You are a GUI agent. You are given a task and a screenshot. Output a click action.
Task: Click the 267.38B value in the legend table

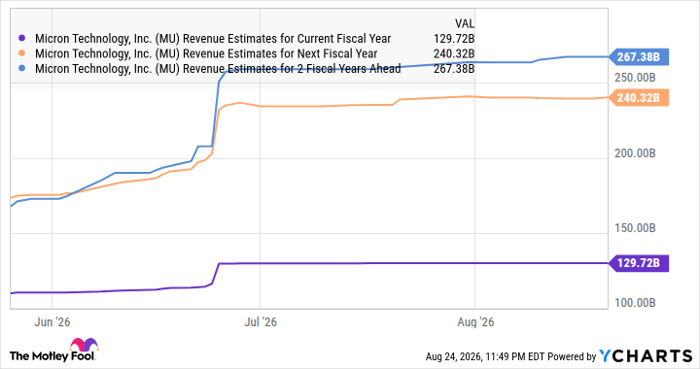[x=454, y=69]
